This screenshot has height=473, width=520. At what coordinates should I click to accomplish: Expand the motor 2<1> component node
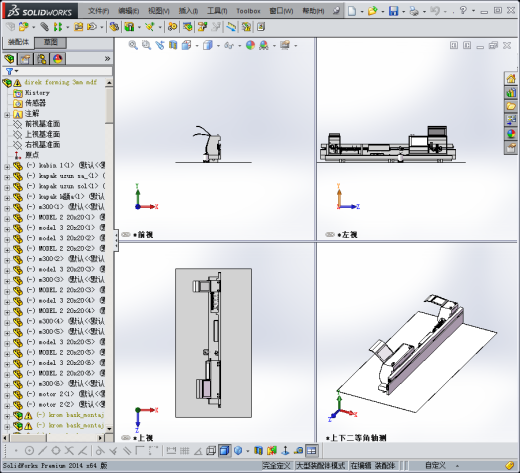(7, 395)
